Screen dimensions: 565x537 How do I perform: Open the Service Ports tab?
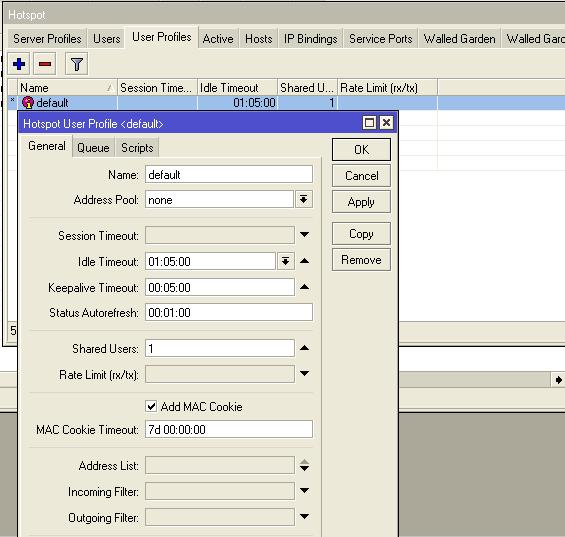tap(381, 39)
